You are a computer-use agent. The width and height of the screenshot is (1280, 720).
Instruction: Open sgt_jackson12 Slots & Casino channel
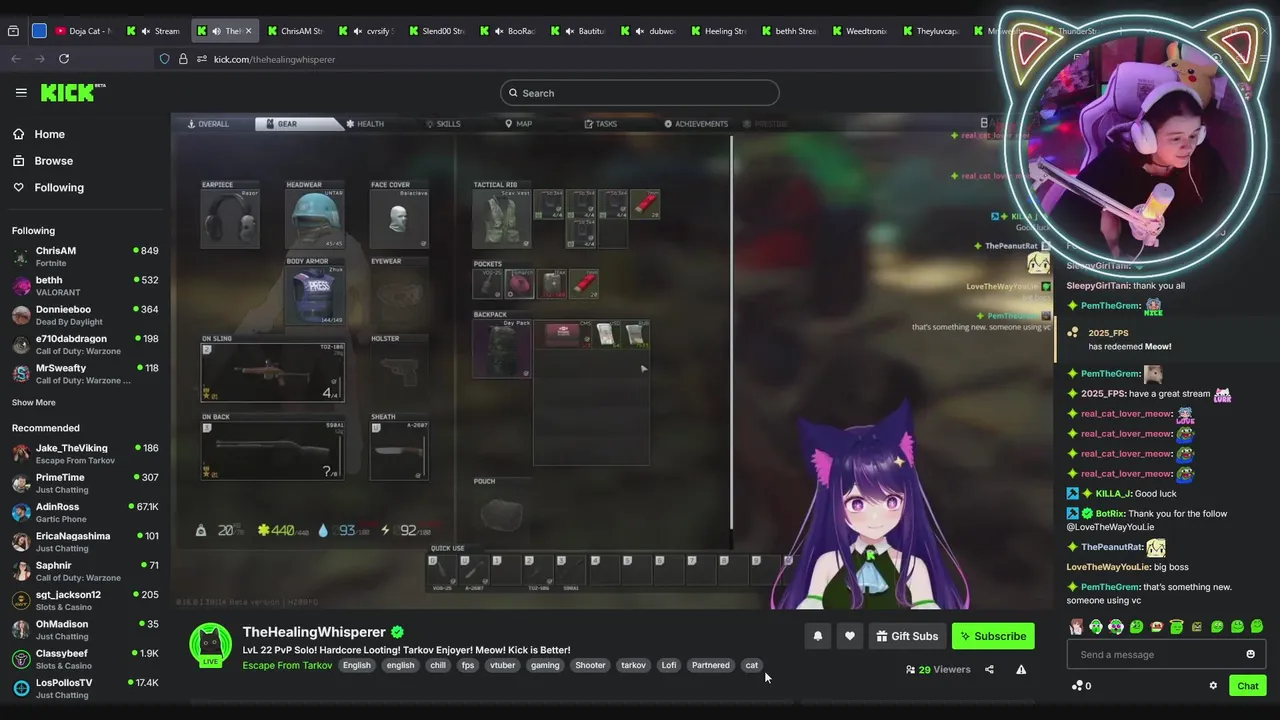click(85, 600)
